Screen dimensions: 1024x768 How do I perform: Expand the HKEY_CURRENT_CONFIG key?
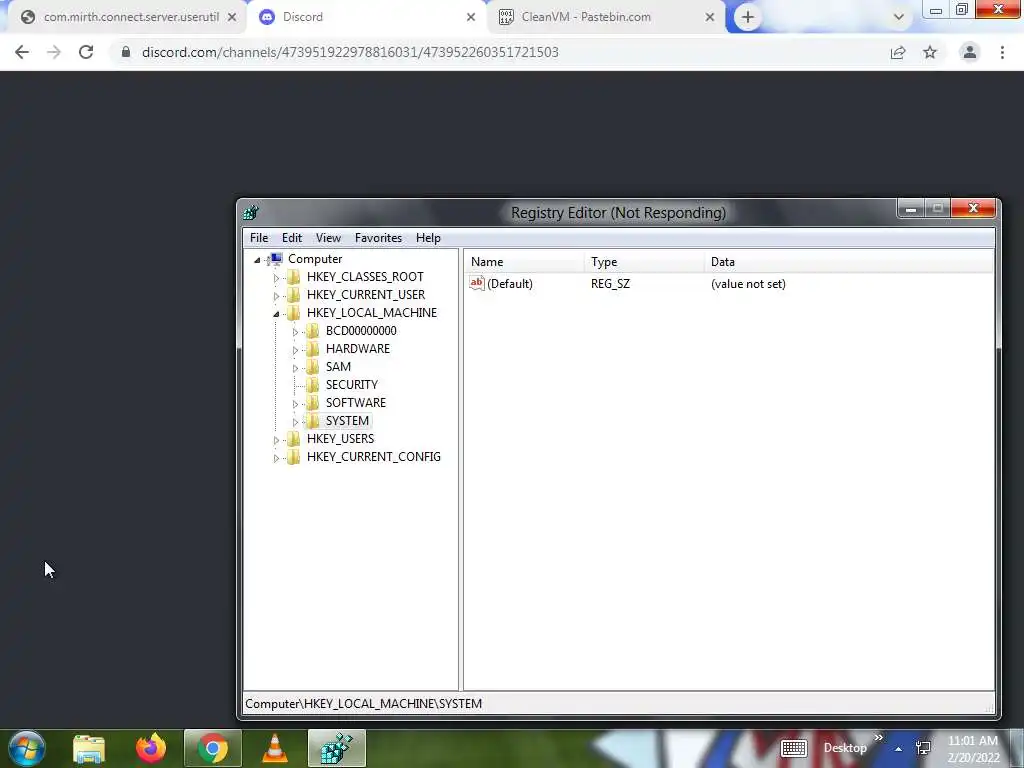tap(276, 458)
